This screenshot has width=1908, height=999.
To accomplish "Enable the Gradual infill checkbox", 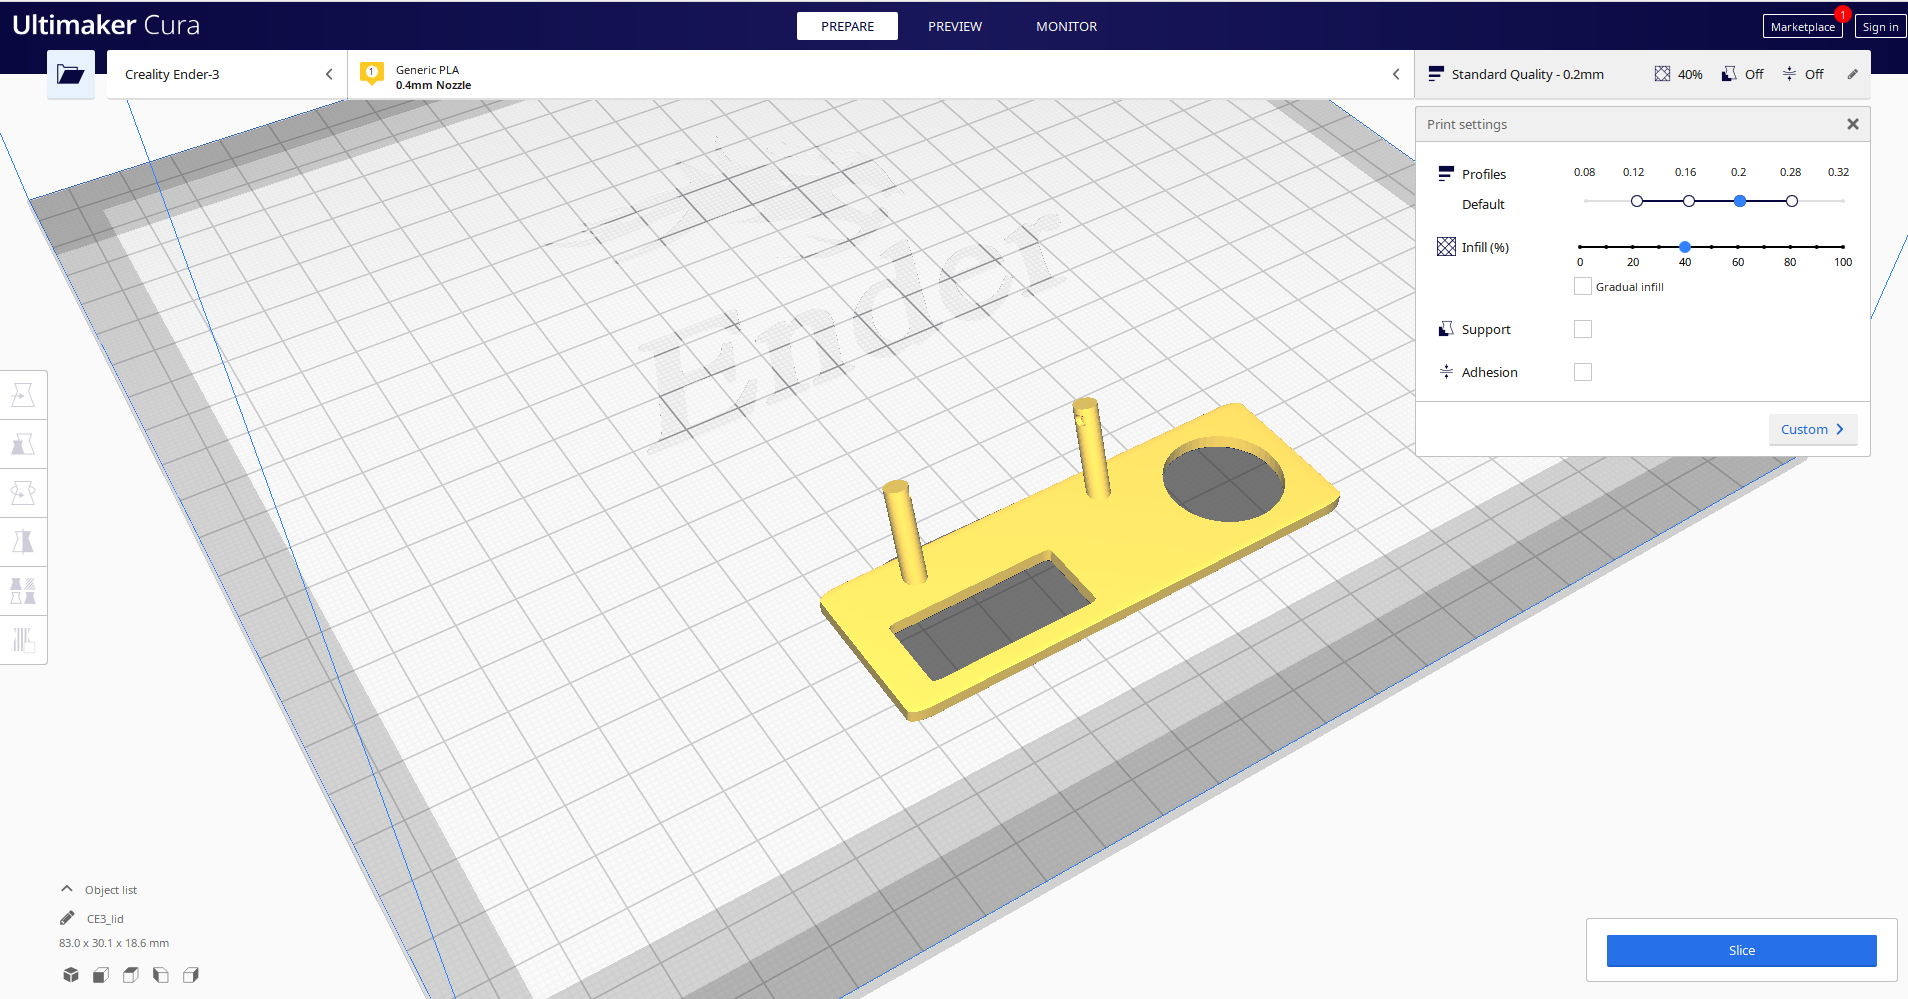I will click(x=1583, y=286).
